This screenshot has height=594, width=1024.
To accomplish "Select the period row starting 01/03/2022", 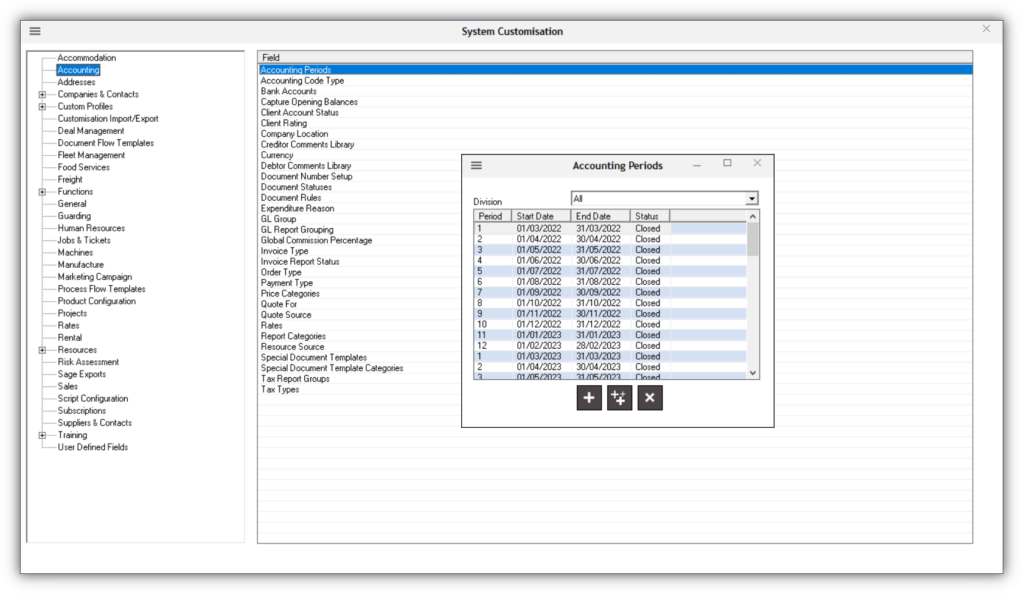I will click(611, 228).
